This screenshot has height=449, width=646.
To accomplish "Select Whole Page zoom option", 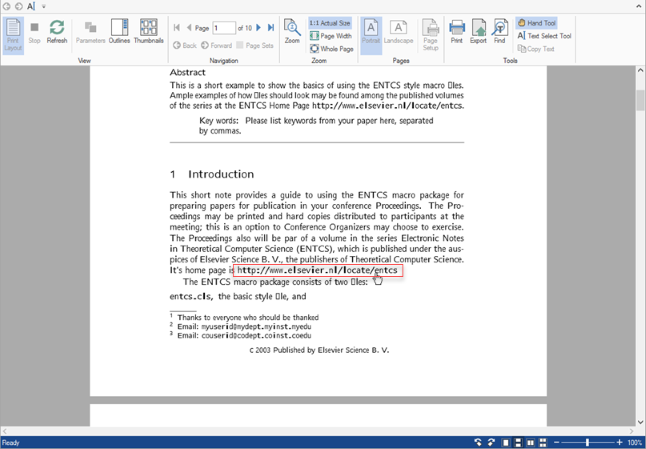I will 331,49.
